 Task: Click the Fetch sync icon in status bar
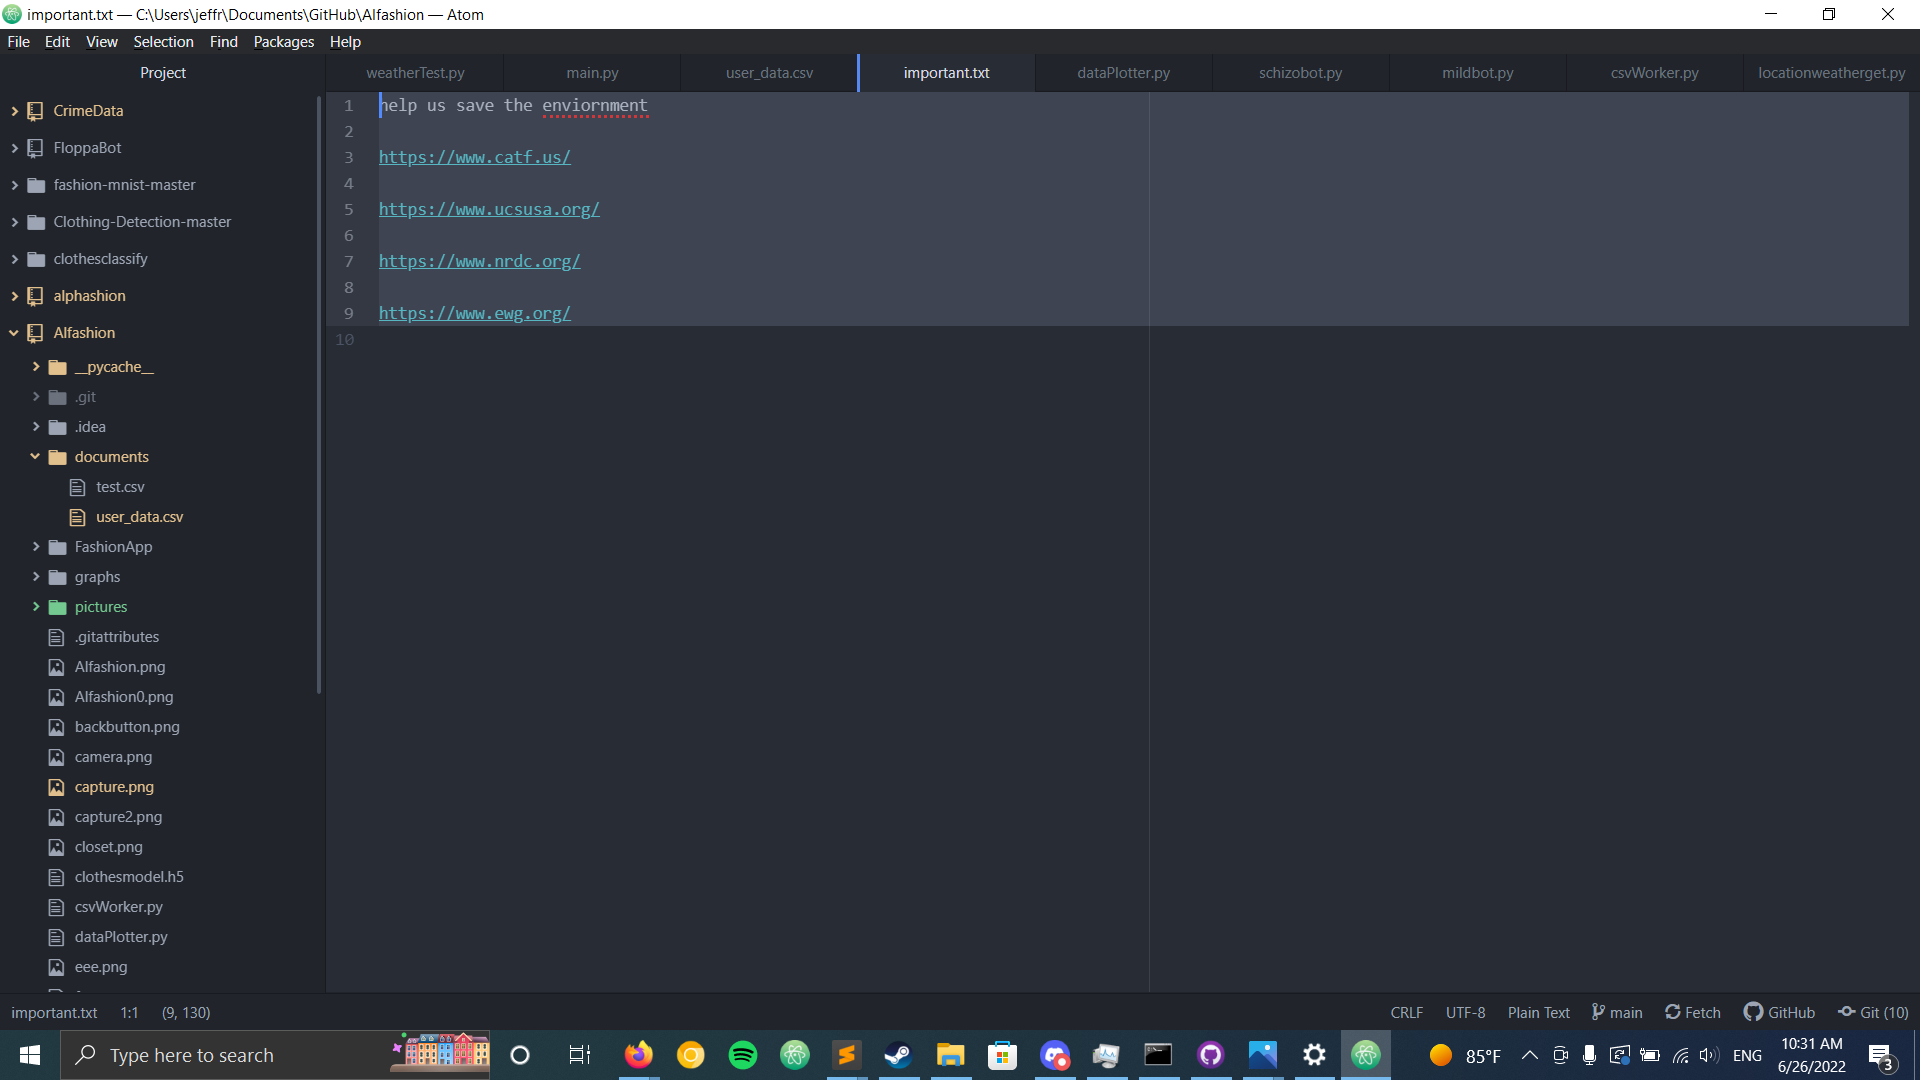(1673, 1012)
